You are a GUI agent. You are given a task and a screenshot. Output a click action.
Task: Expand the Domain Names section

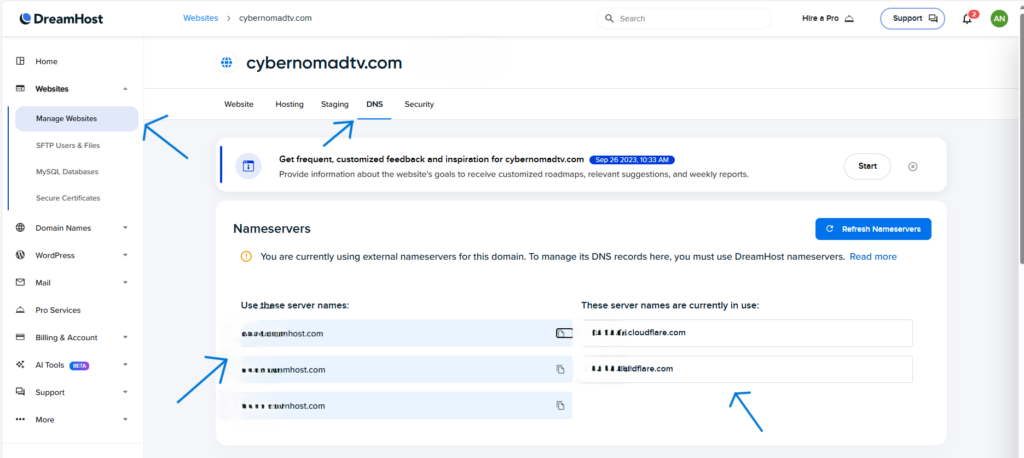[125, 228]
